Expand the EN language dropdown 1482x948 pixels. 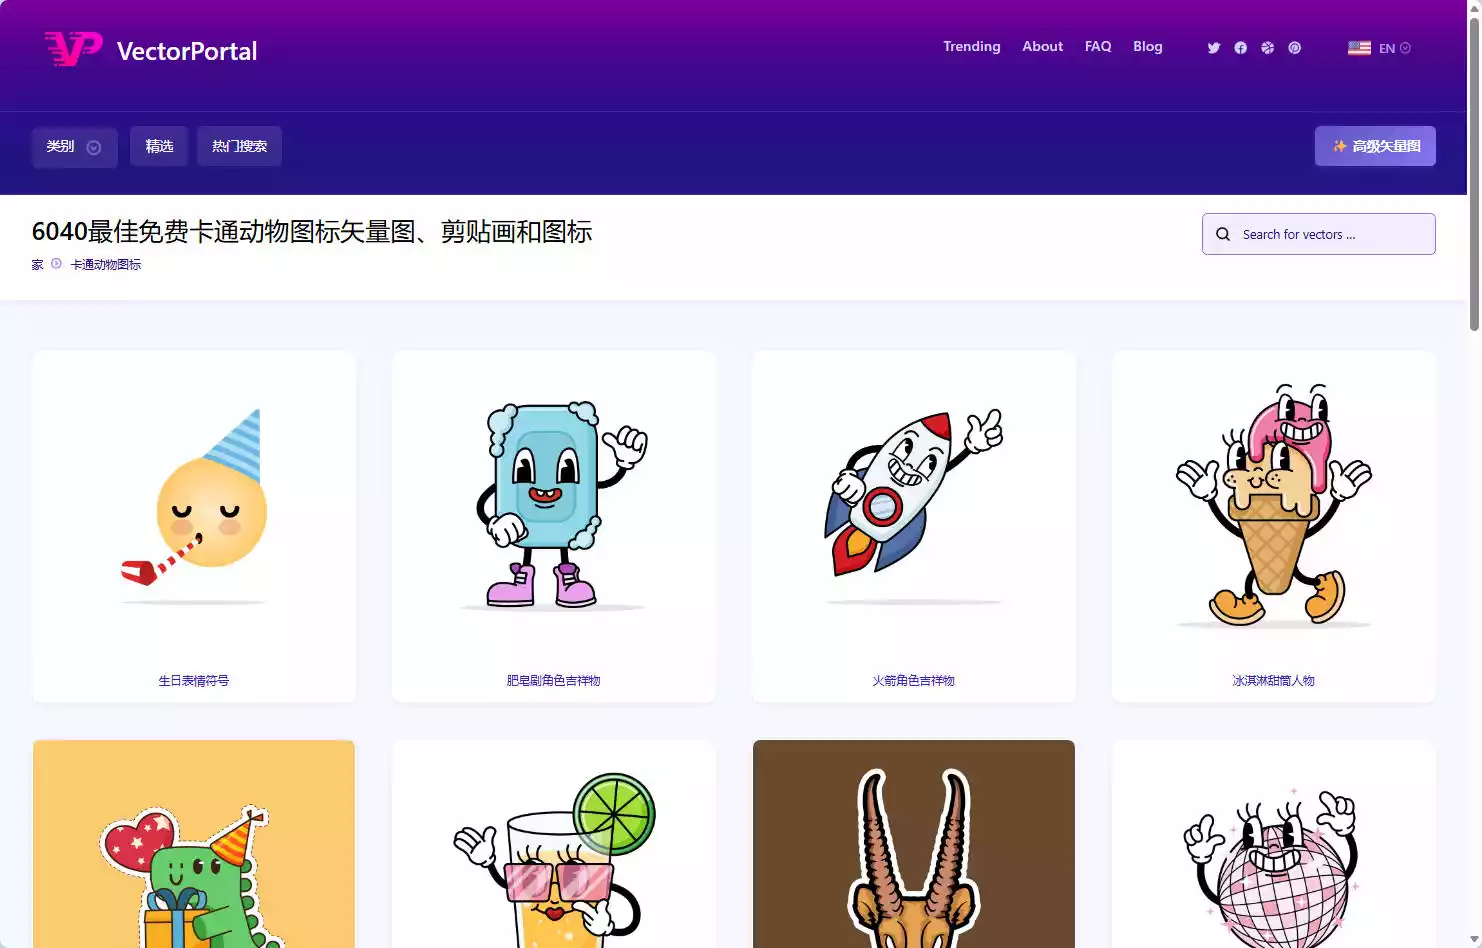click(1395, 48)
